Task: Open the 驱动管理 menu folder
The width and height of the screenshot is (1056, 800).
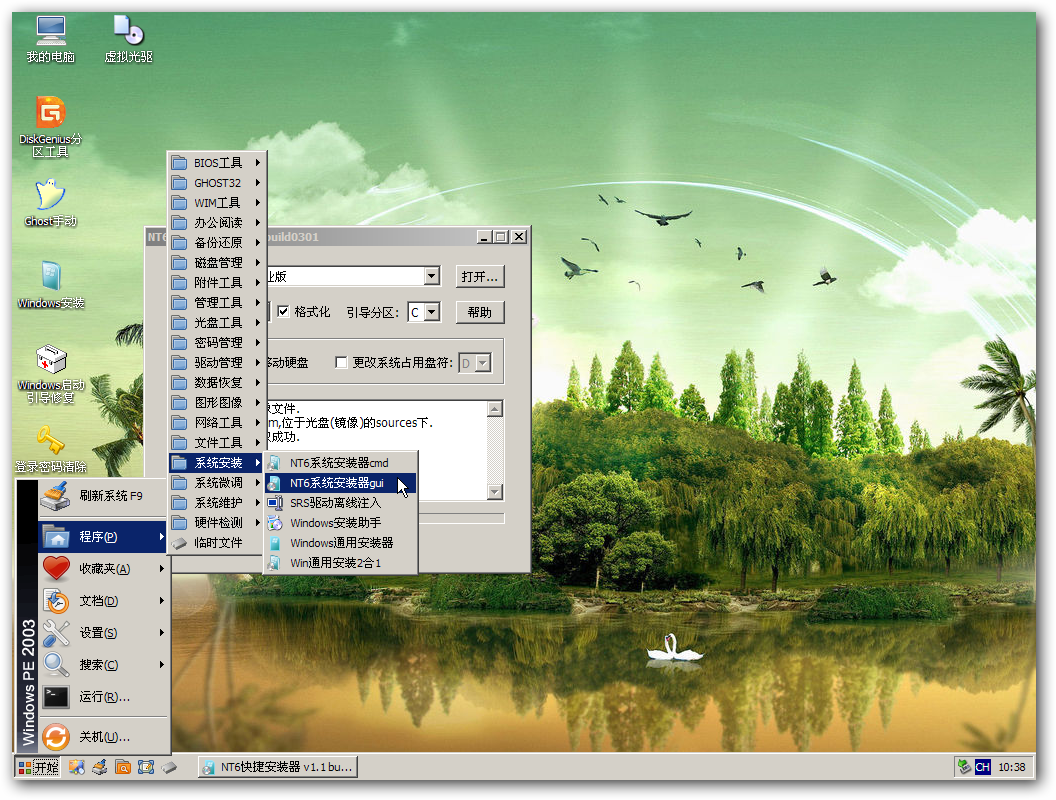Action: pyautogui.click(x=216, y=362)
